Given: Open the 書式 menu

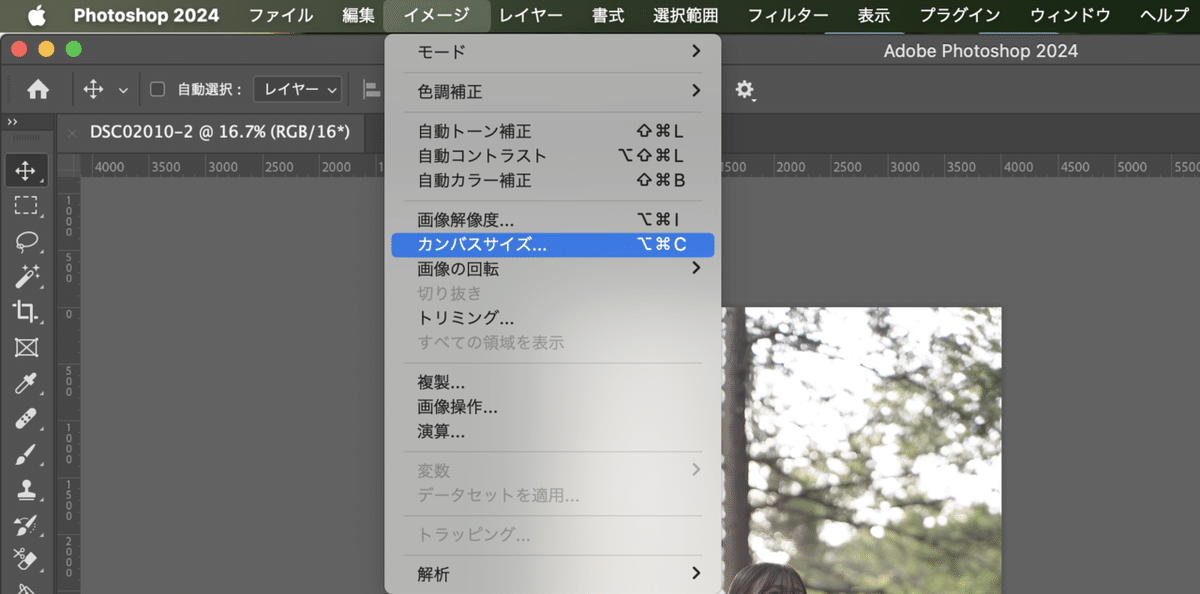Looking at the screenshot, I should pos(608,15).
